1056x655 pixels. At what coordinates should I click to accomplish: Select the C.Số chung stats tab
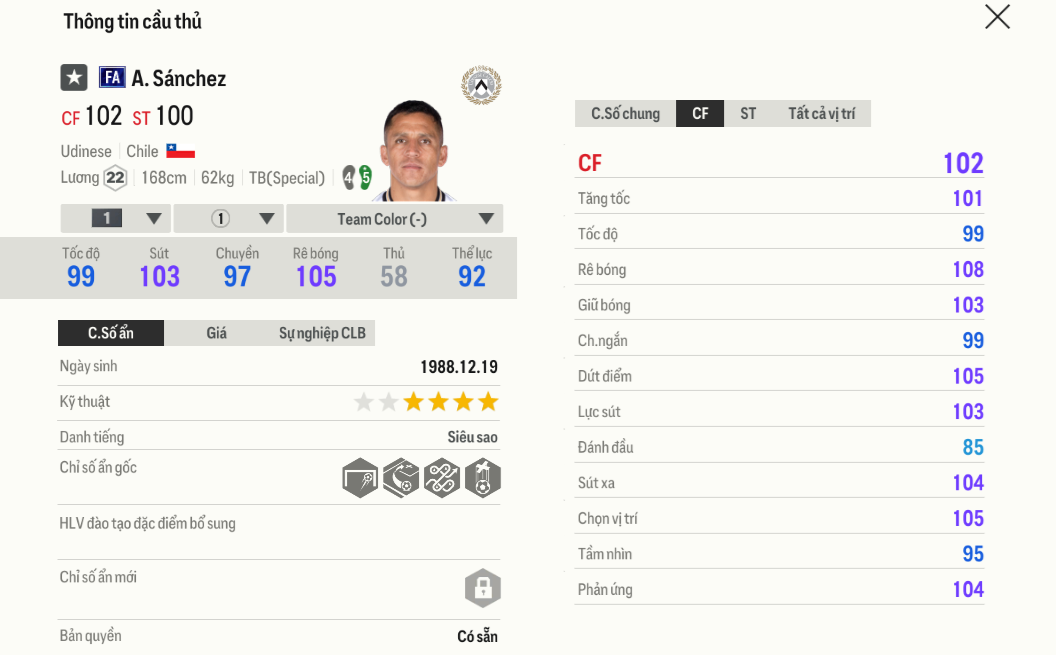[x=625, y=114]
